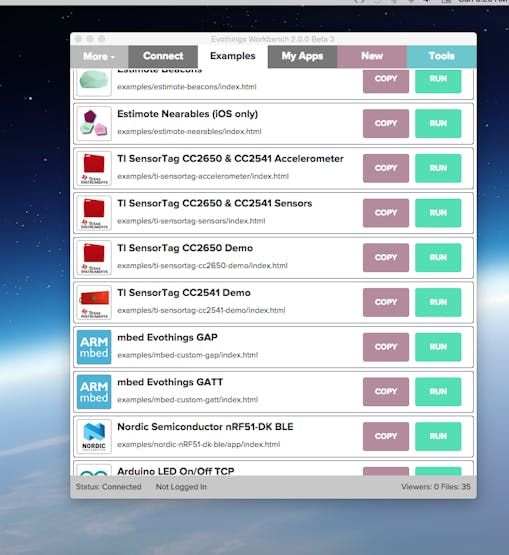
Task: Click the Estimote Nearables stickers icon
Action: 94,124
